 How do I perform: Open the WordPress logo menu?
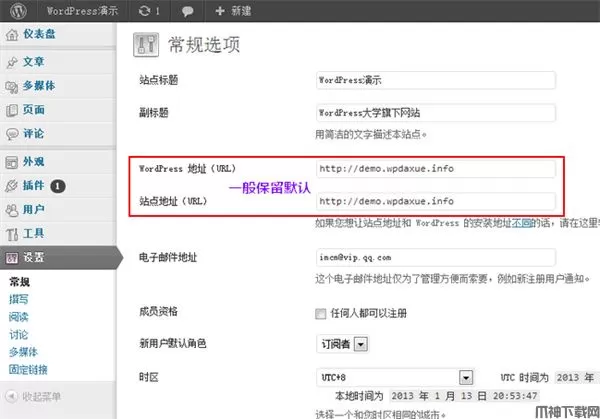coord(18,11)
